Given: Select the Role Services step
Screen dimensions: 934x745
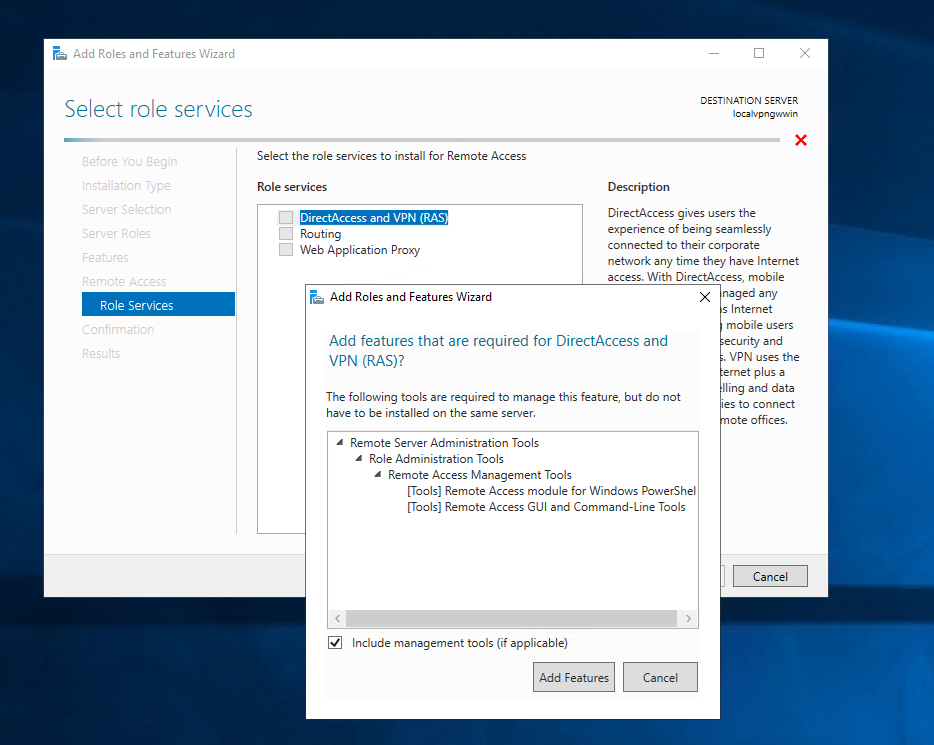Looking at the screenshot, I should pyautogui.click(x=158, y=304).
